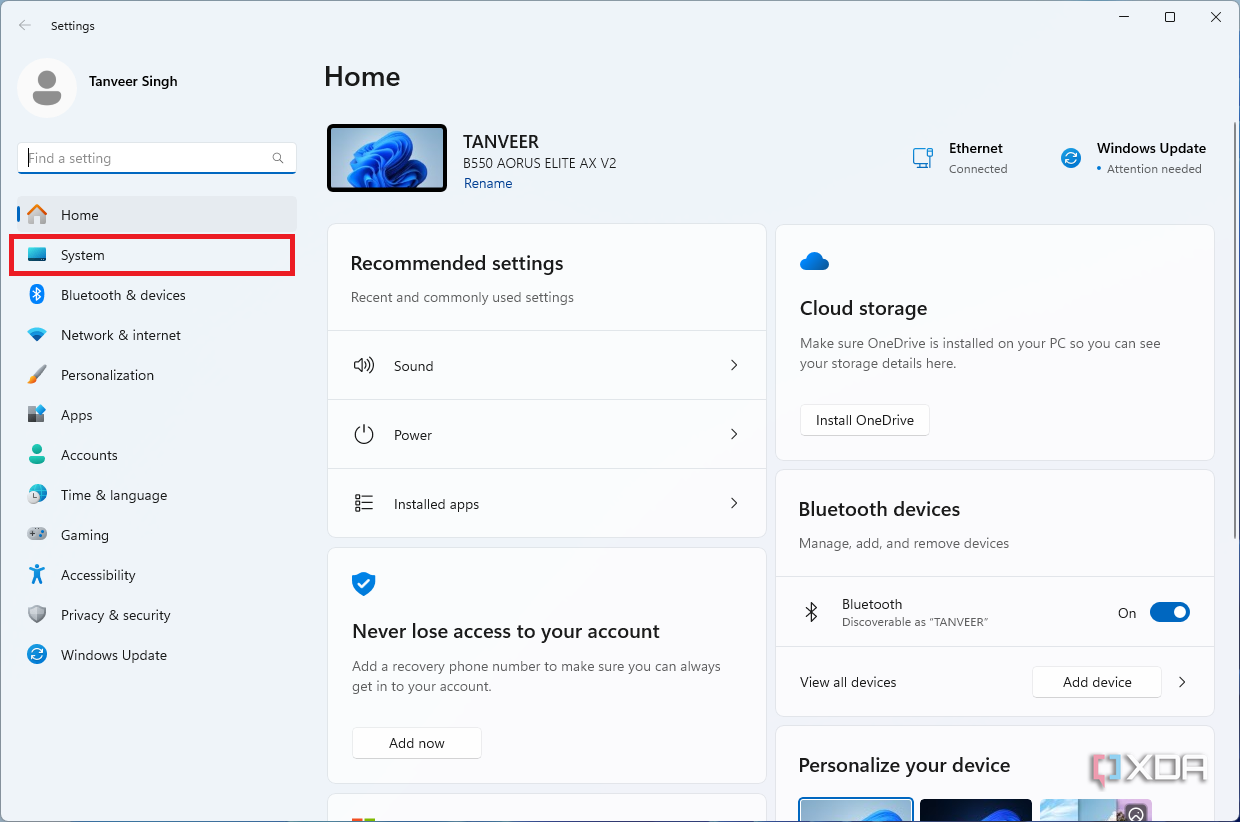
Task: Select the Accessibility figure icon
Action: pos(37,575)
